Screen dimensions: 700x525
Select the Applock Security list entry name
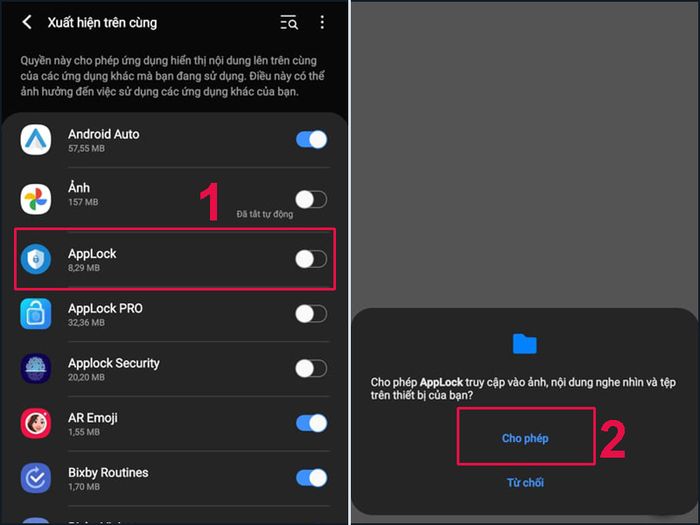coord(114,363)
